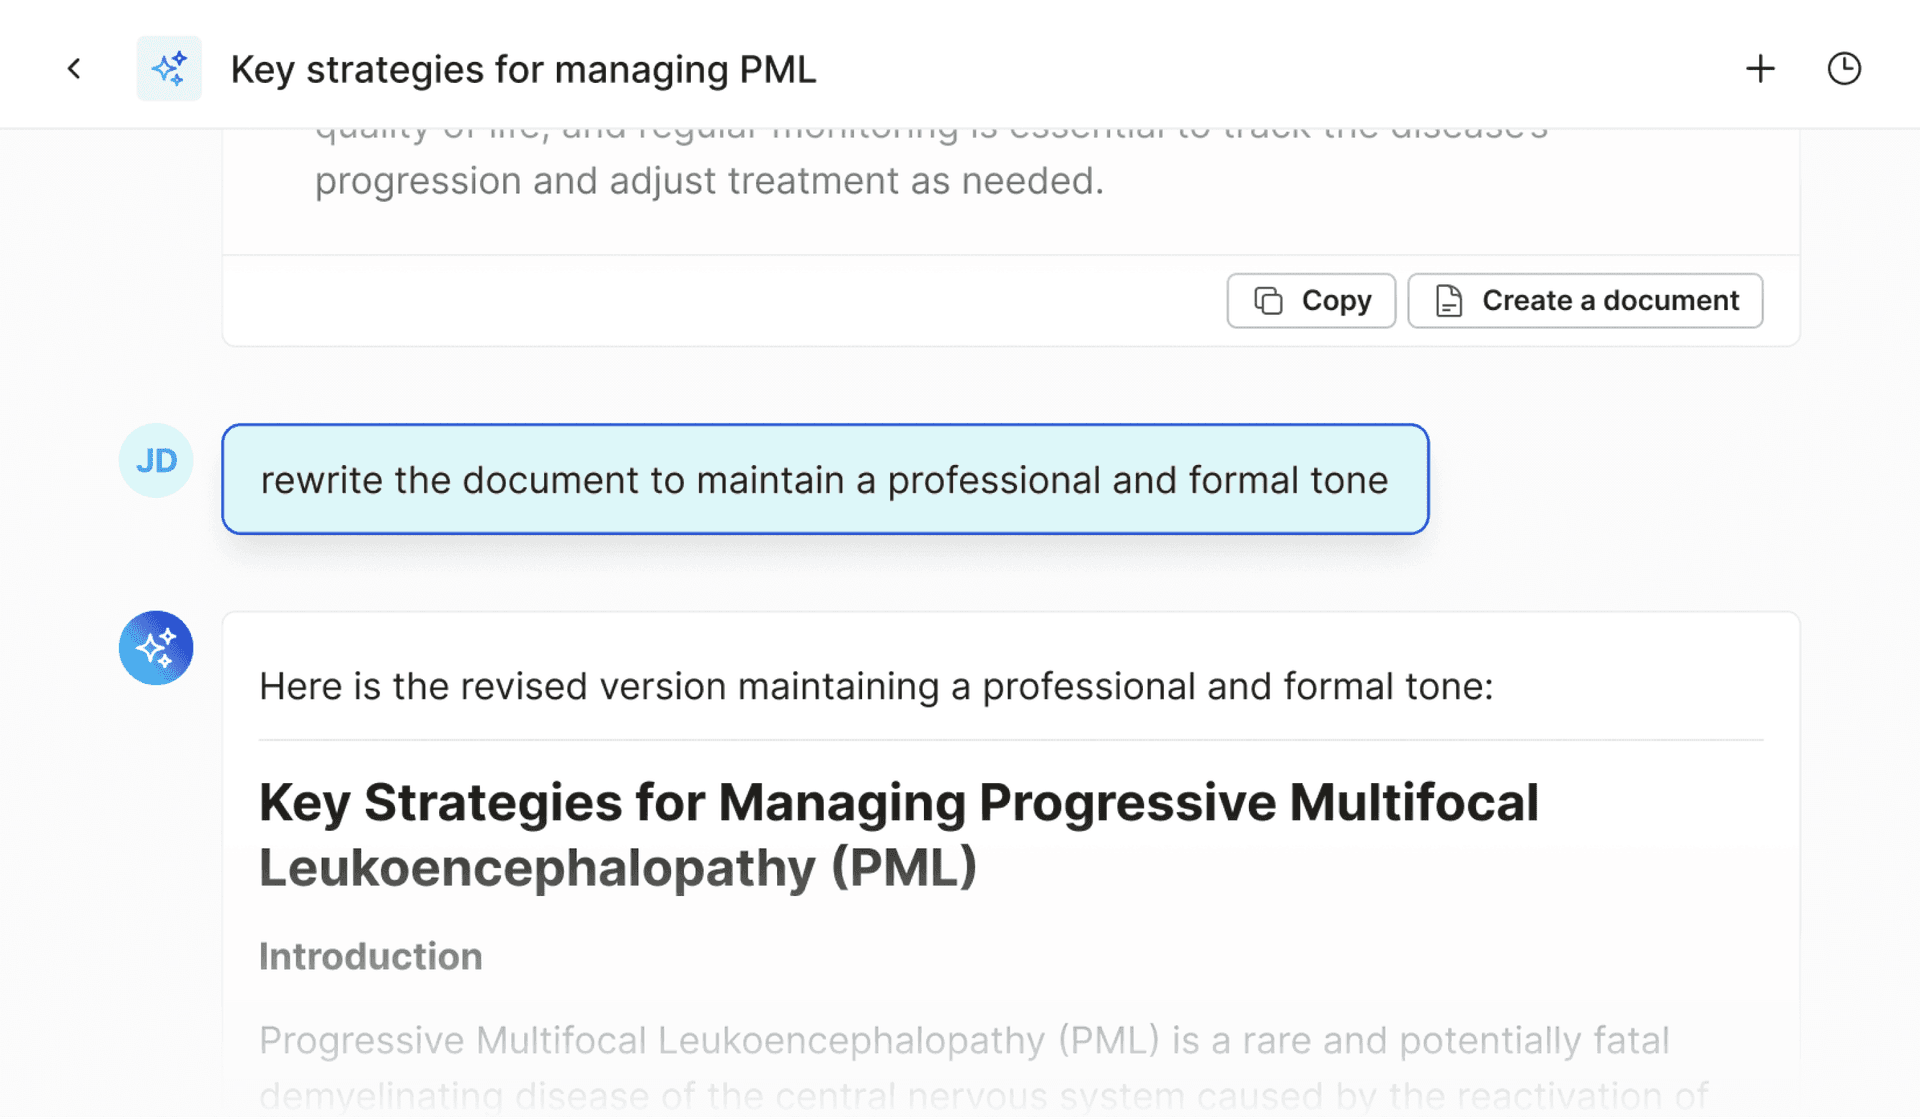Click the 'Key strategies for managing PML' title
This screenshot has height=1119, width=1920.
[523, 70]
